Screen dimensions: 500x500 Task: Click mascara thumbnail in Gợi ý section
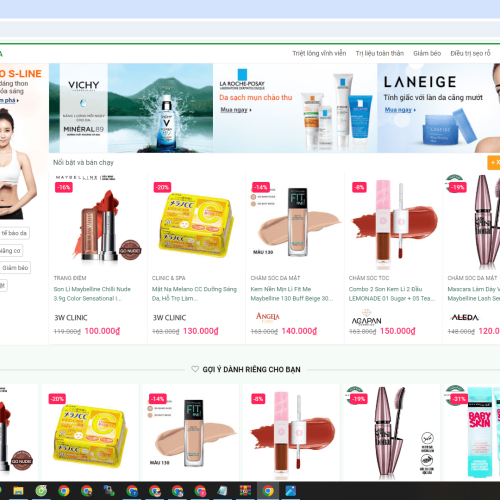click(x=392, y=433)
